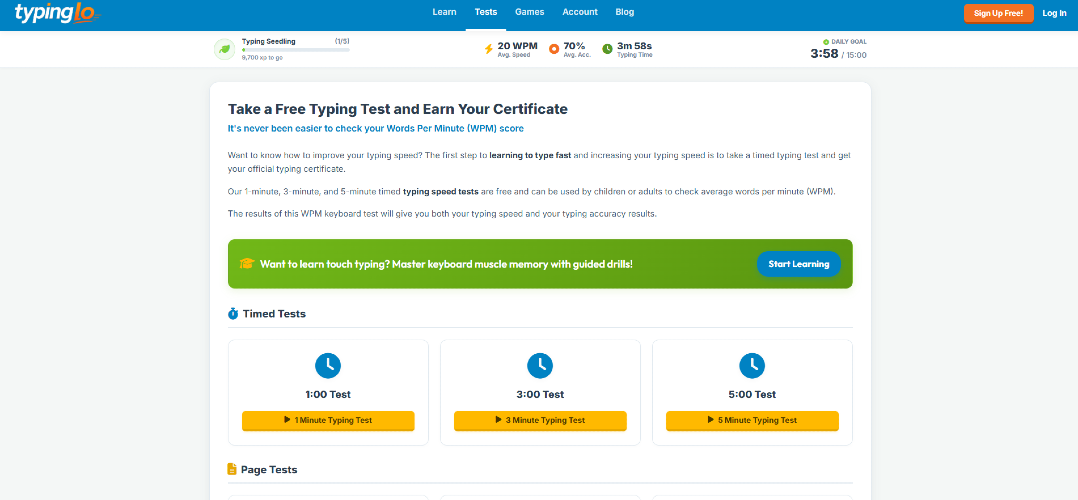
Task: Click the main heading about earning certificate
Action: (x=397, y=109)
